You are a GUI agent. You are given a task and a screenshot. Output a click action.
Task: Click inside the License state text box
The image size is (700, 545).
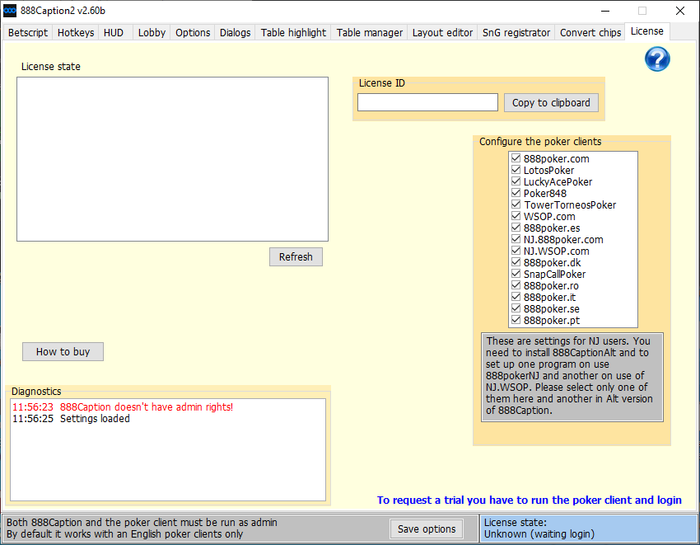pos(172,159)
